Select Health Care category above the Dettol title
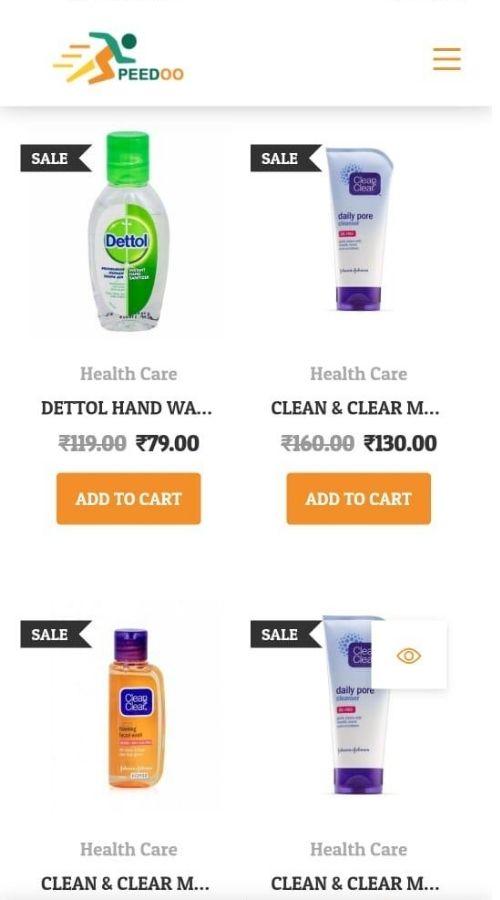The height and width of the screenshot is (900, 500). click(129, 374)
